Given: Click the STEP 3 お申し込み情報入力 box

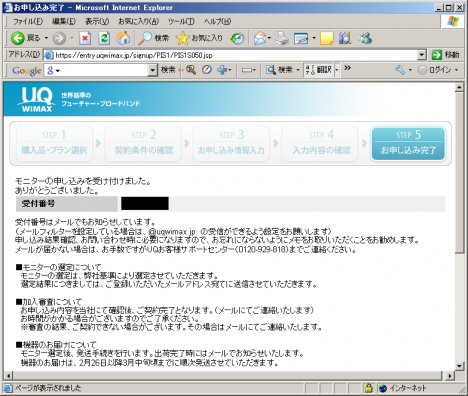Looking at the screenshot, I should point(231,144).
